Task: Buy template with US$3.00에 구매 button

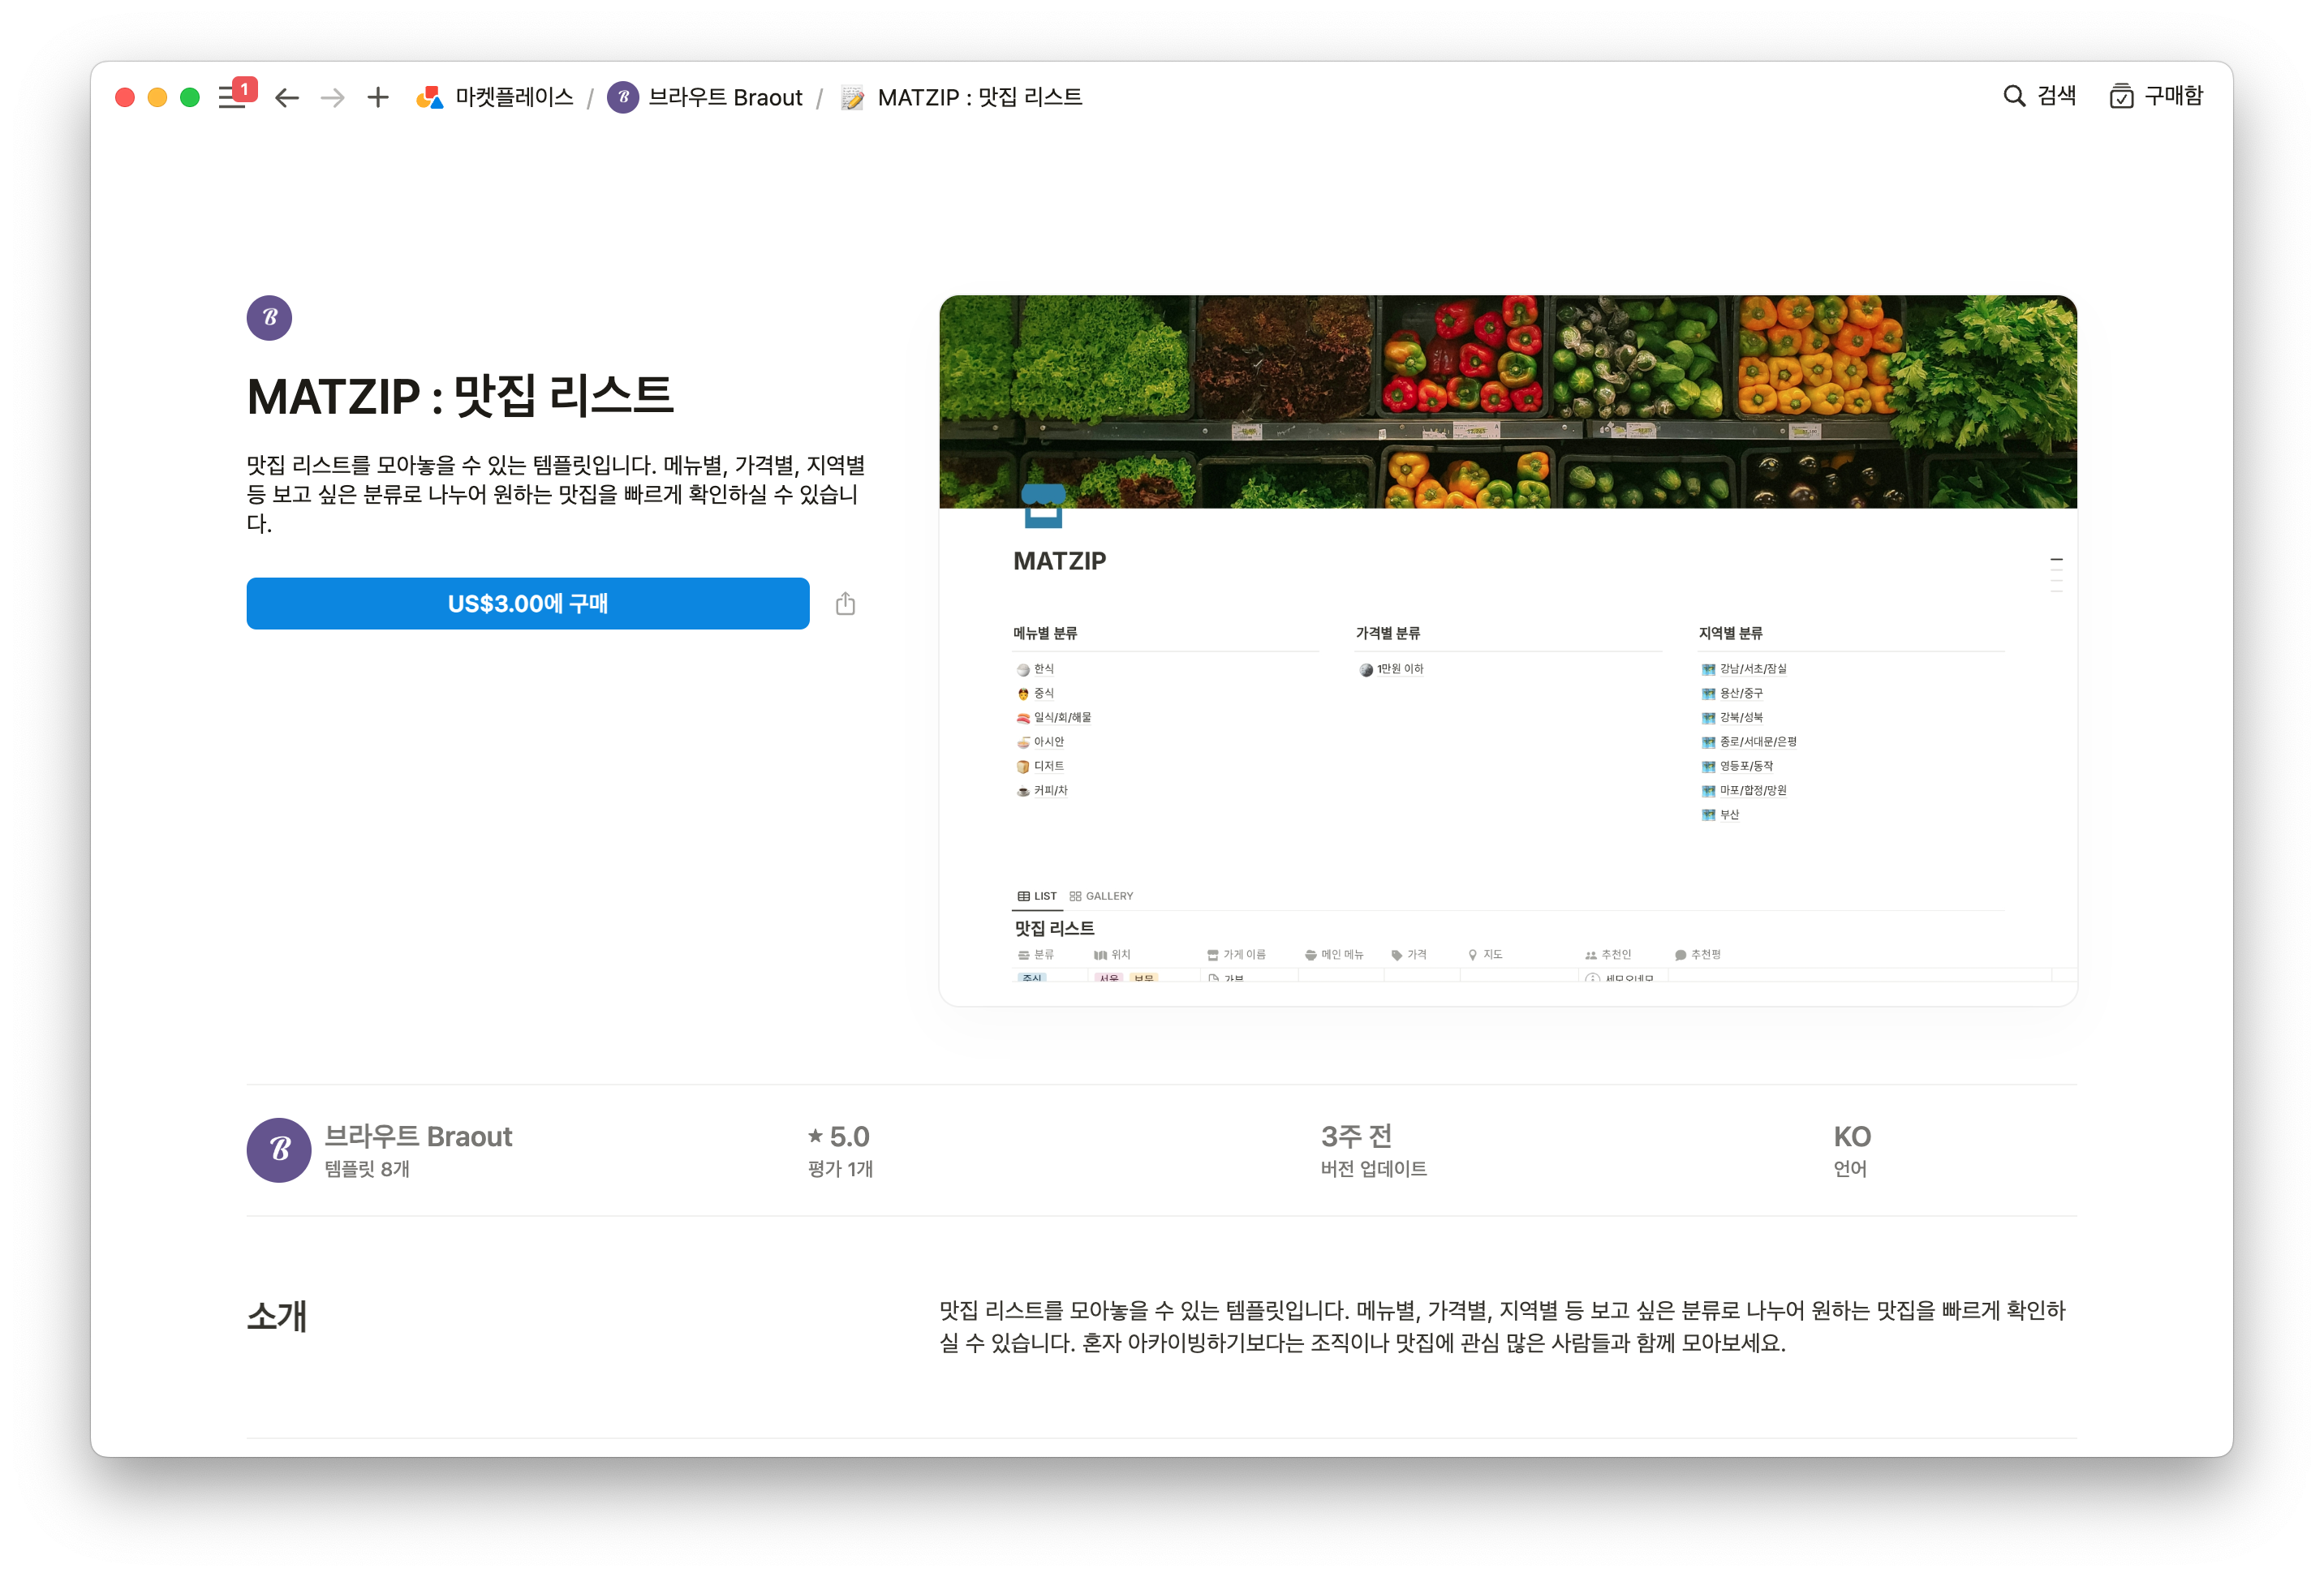Action: point(528,603)
